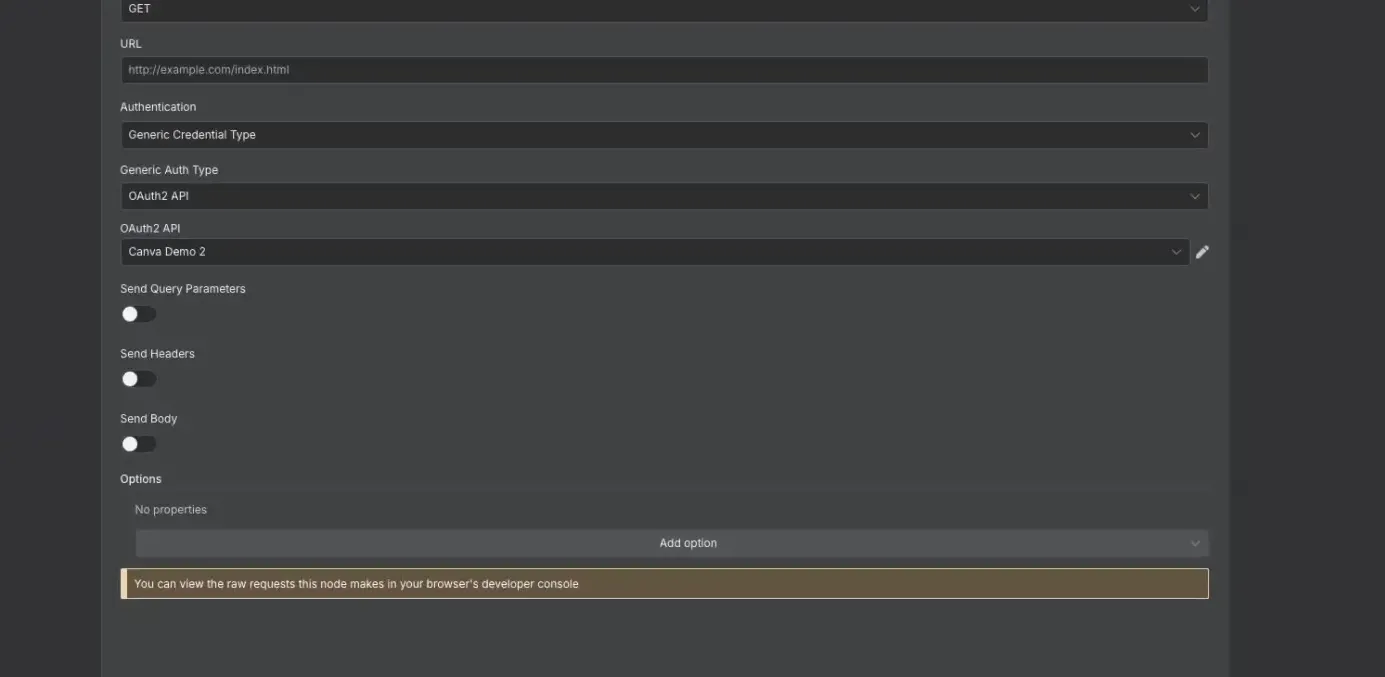Click the 'Options' section label
The image size is (1385, 677).
pyautogui.click(x=141, y=479)
